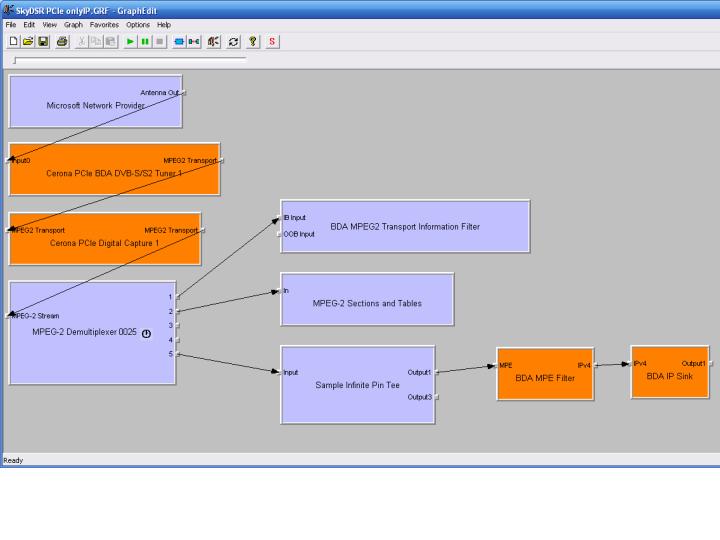Click the GraphEdit title bar app icon
The image size is (720, 540).
8,9
